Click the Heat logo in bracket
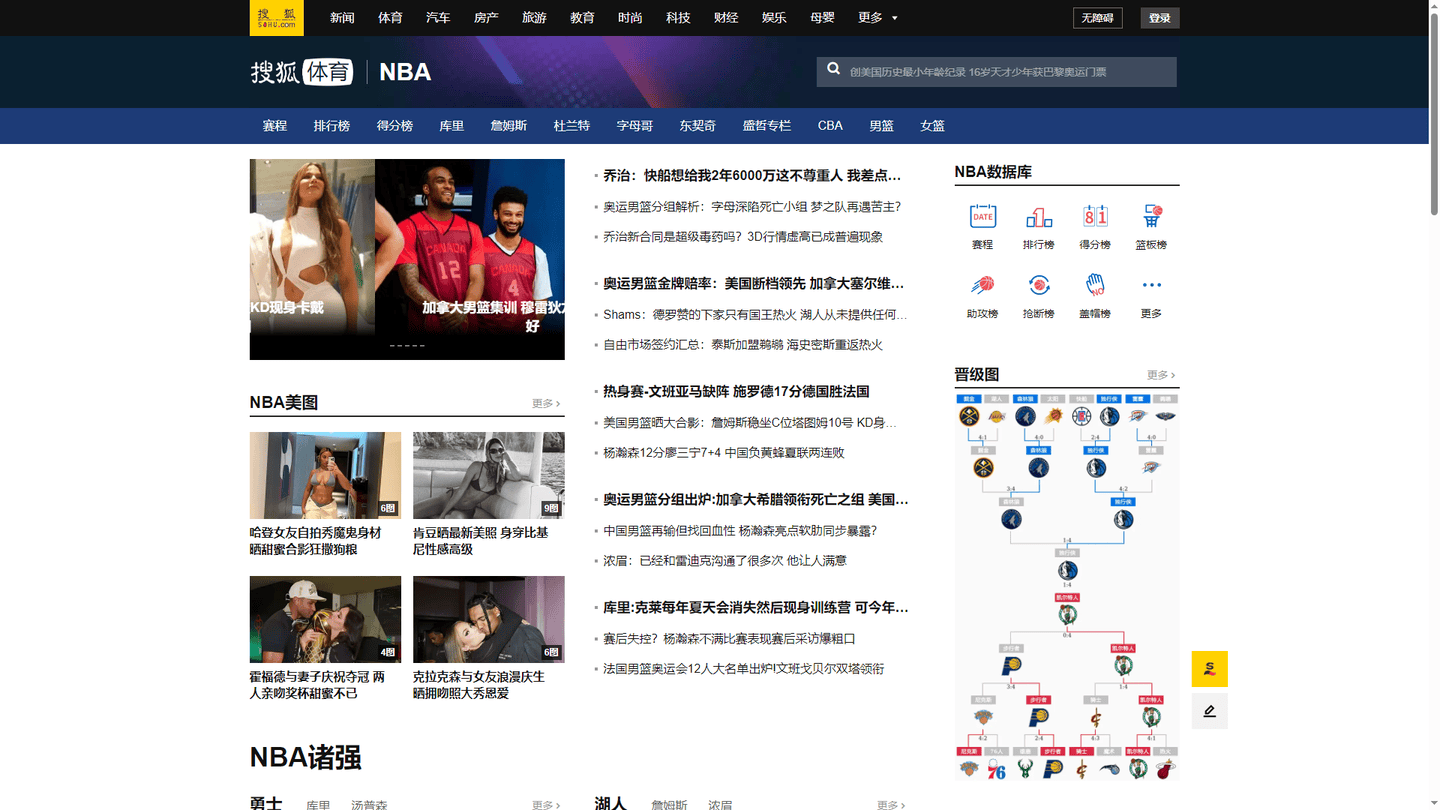 pos(1165,769)
